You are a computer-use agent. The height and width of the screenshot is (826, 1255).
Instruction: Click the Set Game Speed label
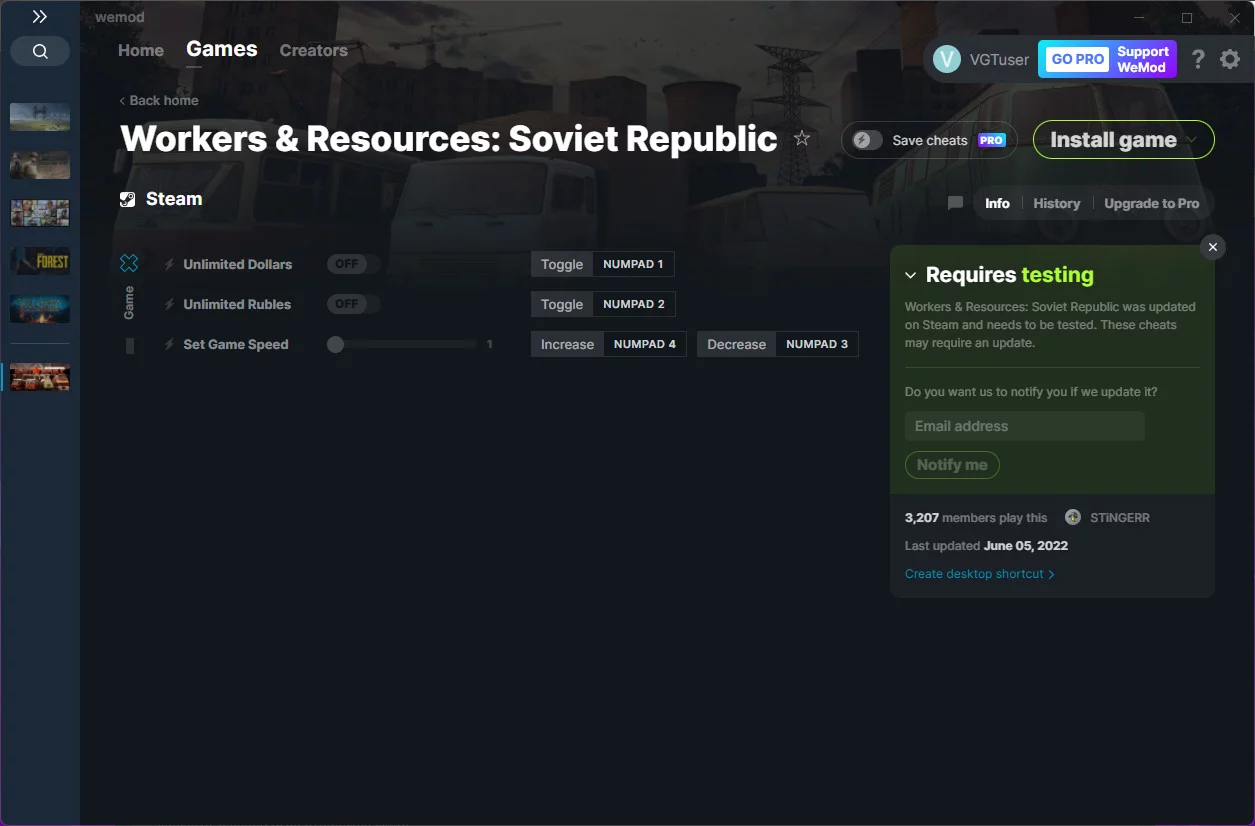coord(236,344)
